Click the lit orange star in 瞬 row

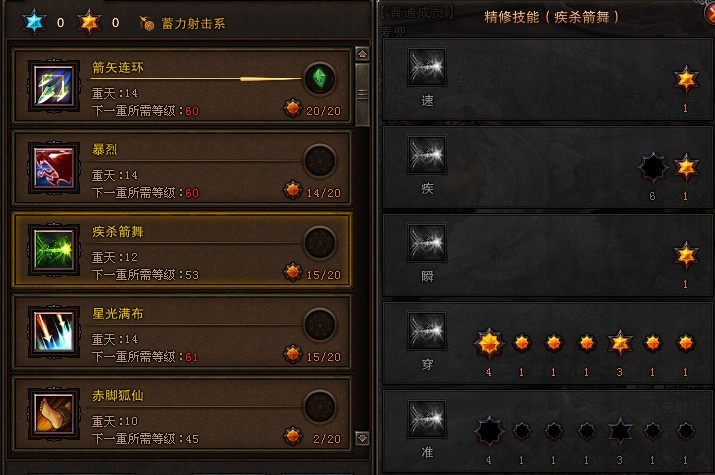[685, 255]
